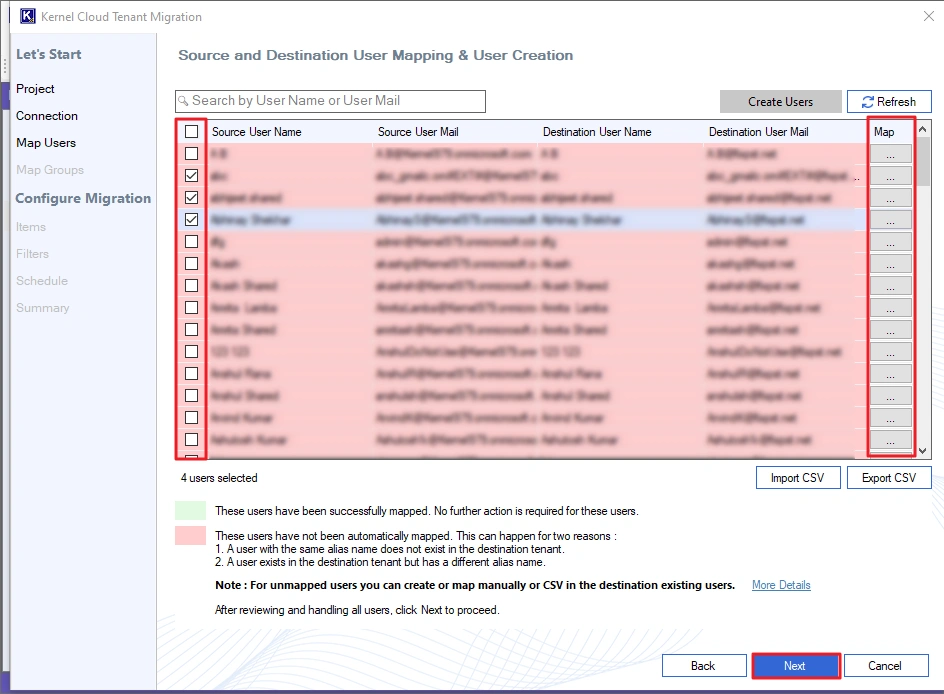Open the More Details link
944x694 pixels.
pos(780,585)
